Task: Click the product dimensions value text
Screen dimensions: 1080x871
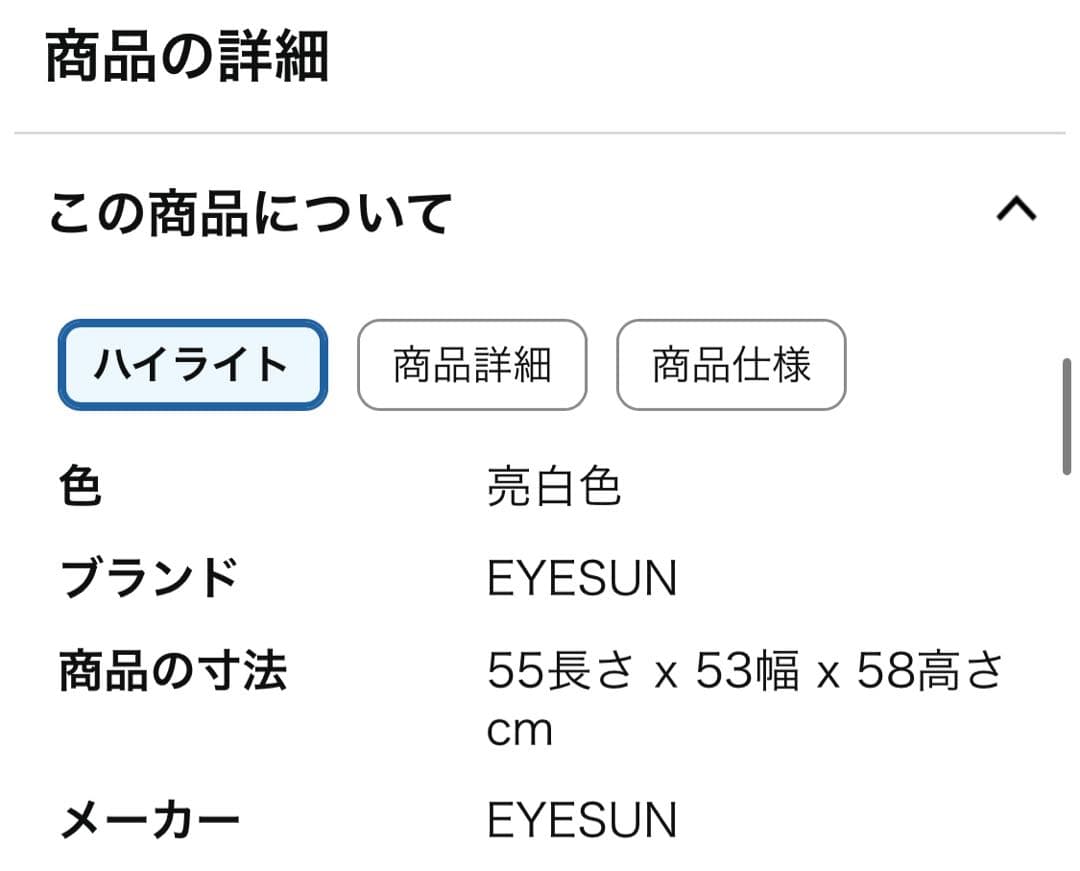Action: pyautogui.click(x=745, y=672)
